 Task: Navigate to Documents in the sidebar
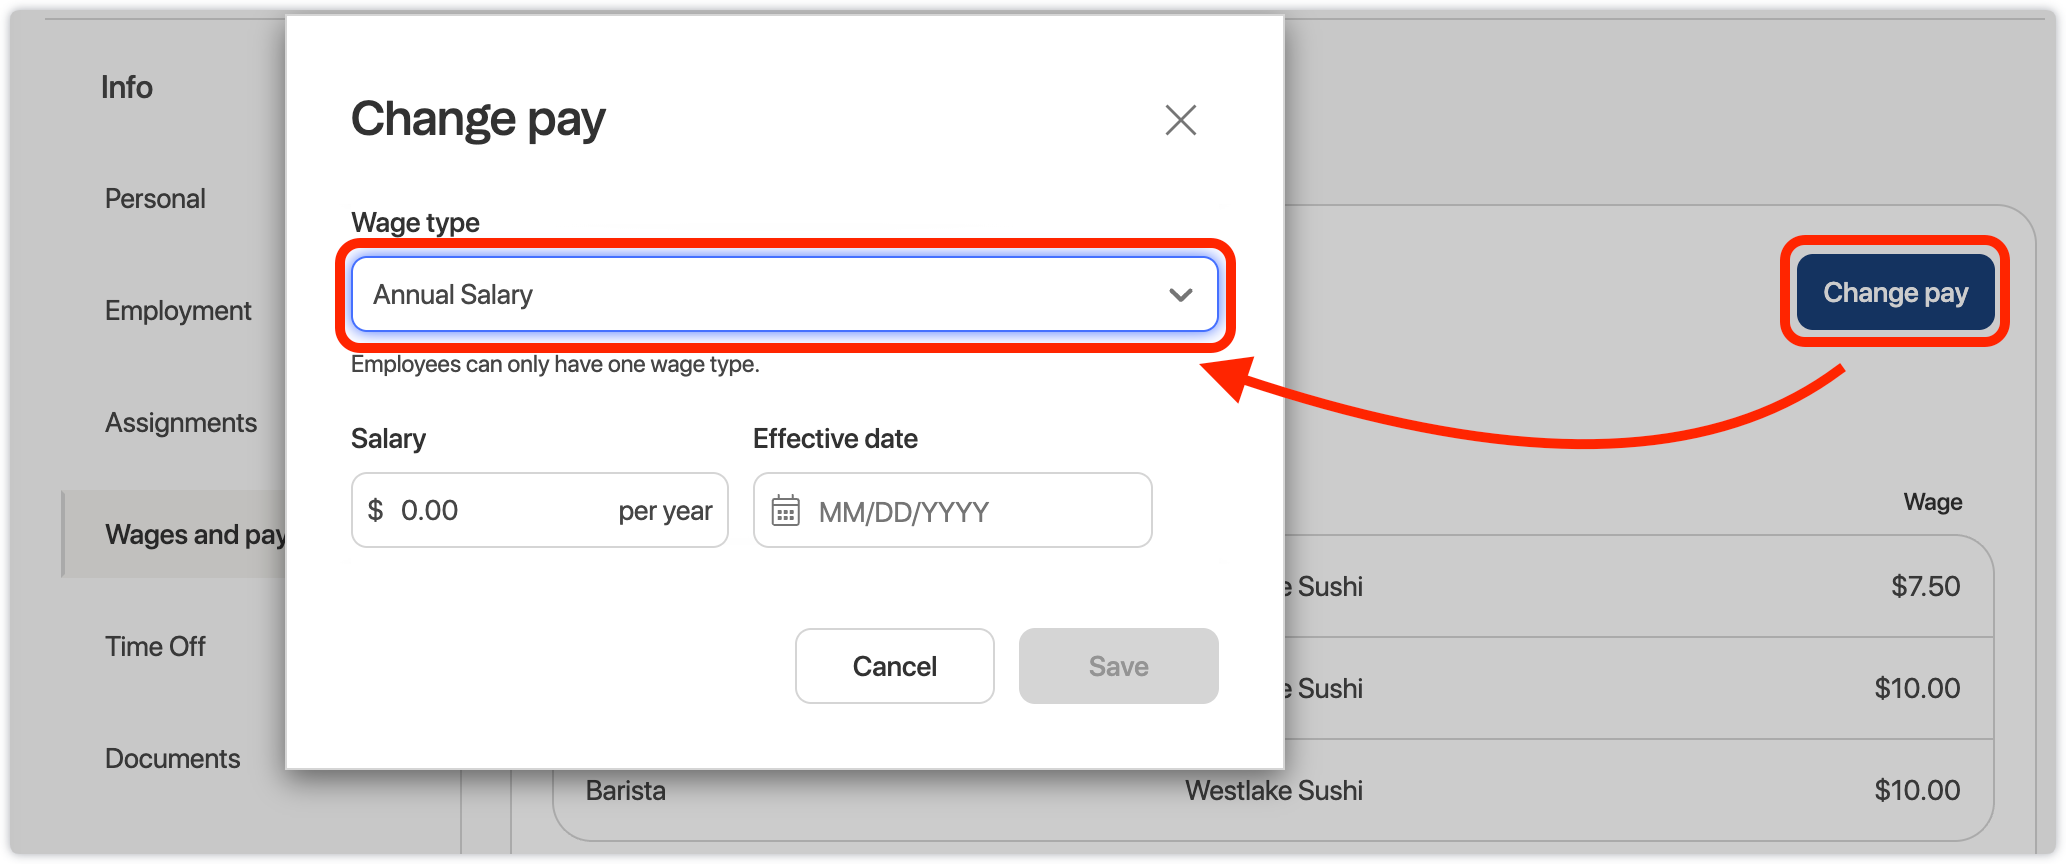point(172,759)
